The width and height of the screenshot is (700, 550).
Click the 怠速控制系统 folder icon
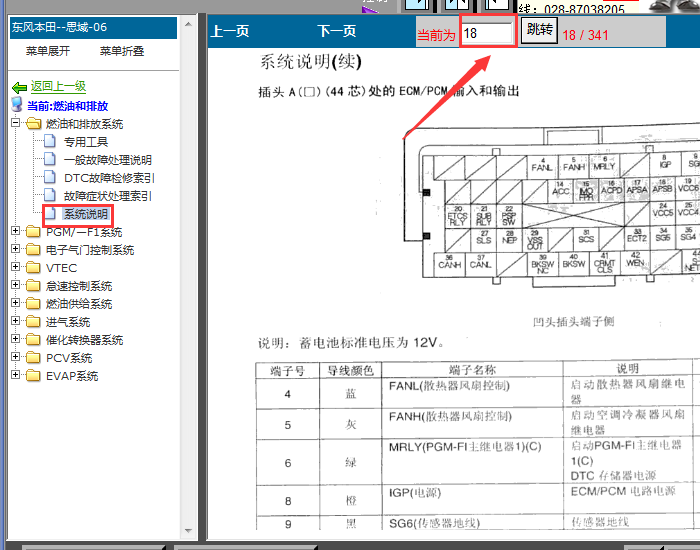point(33,285)
